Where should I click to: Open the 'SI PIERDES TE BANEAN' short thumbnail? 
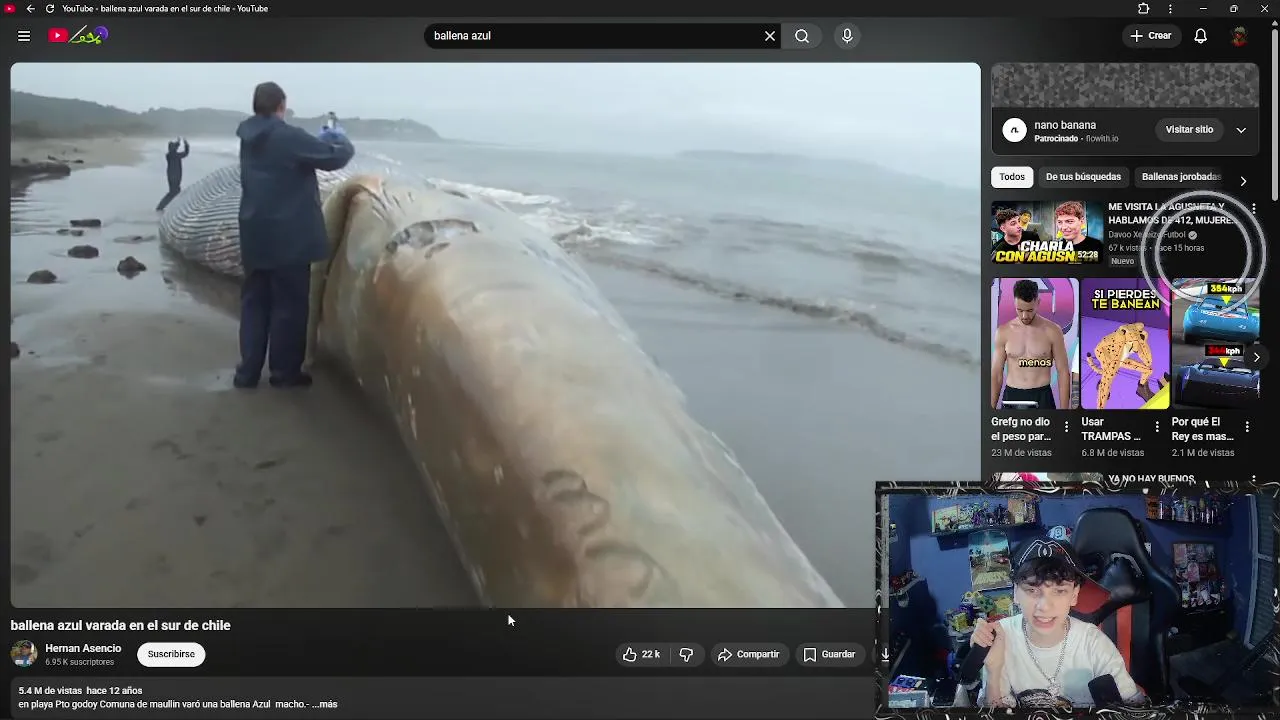(1125, 344)
